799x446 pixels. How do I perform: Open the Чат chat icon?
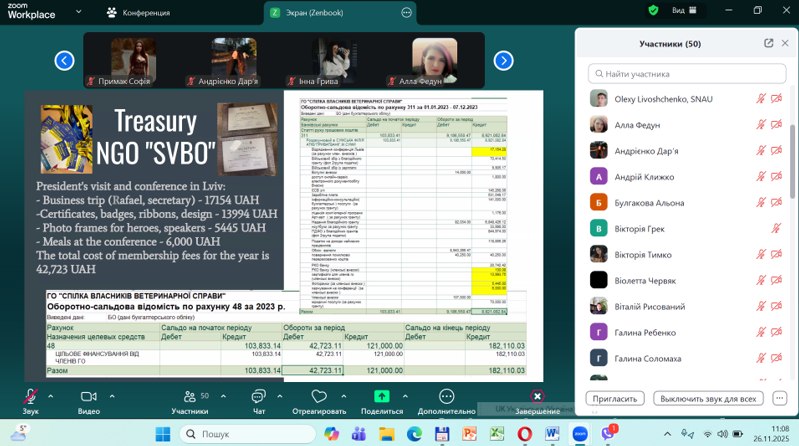pos(259,396)
